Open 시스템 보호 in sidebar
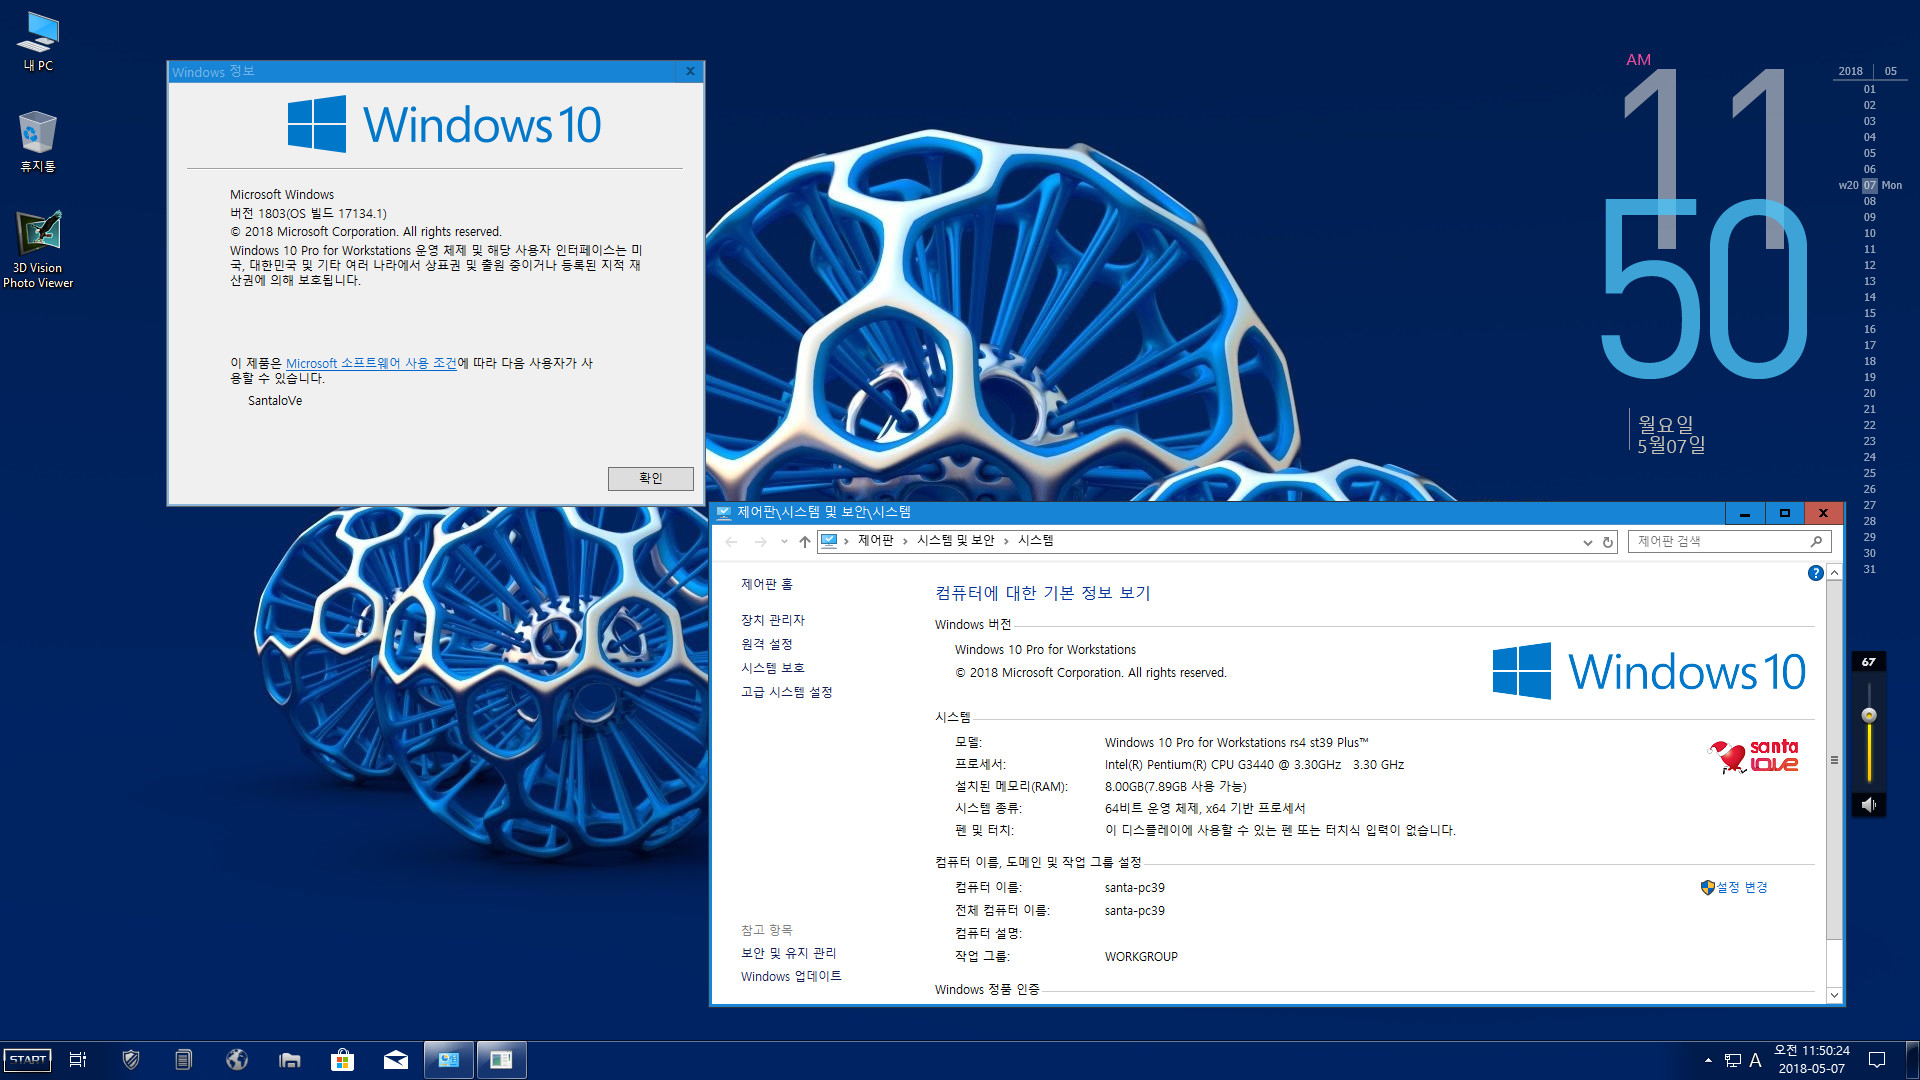The image size is (1920, 1080). point(772,668)
